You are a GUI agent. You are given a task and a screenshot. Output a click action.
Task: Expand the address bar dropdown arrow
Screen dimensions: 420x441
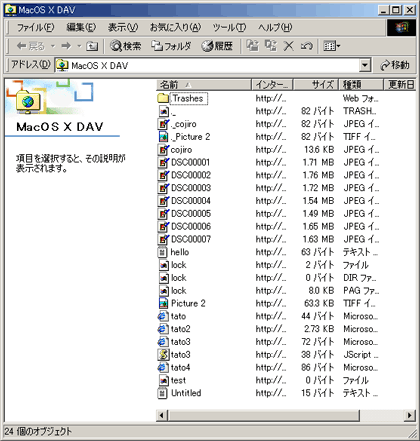tap(365, 65)
